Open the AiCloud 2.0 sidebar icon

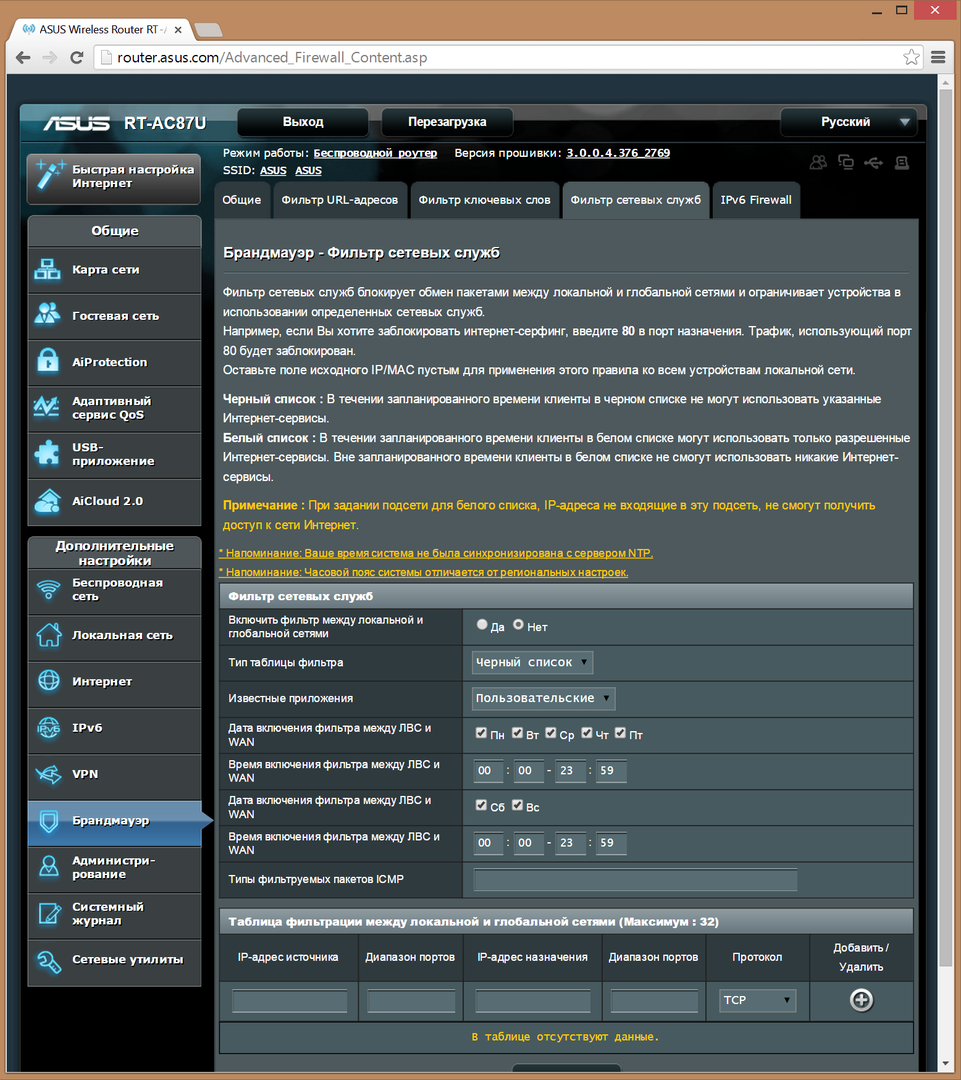coord(48,501)
